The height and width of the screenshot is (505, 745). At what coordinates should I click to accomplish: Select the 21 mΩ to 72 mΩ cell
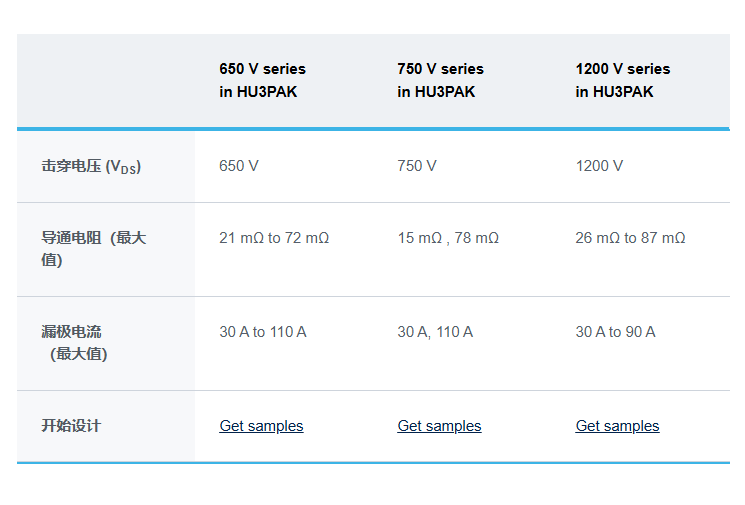pyautogui.click(x=274, y=238)
